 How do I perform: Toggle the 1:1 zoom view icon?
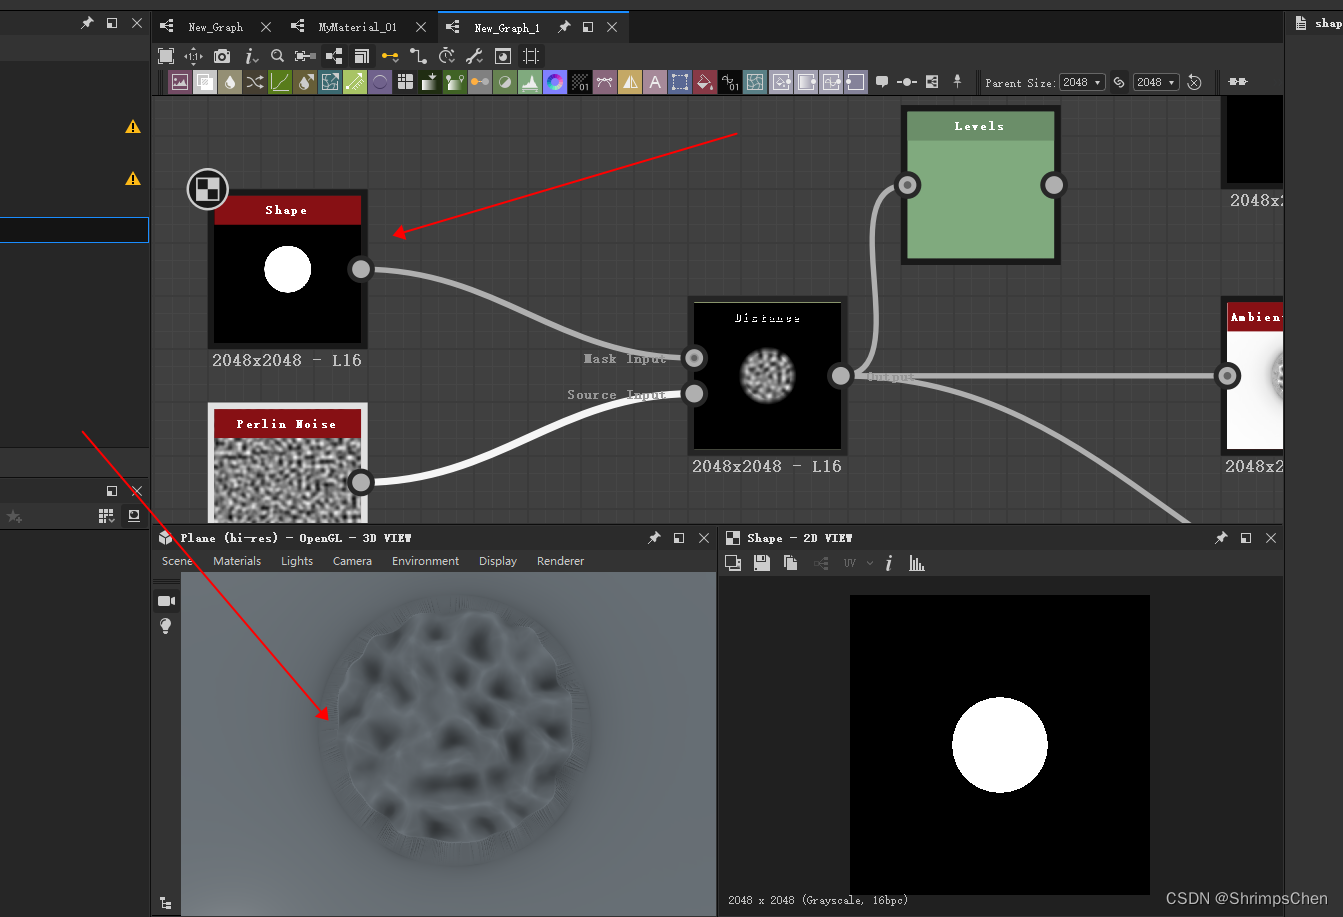194,56
